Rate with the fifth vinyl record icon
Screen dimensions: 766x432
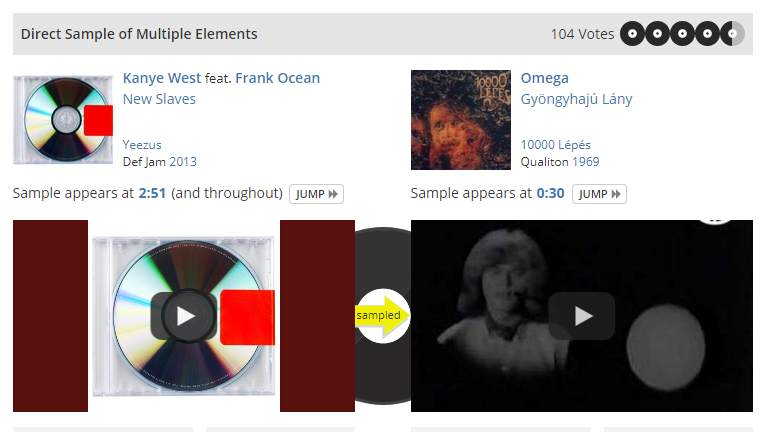point(732,34)
